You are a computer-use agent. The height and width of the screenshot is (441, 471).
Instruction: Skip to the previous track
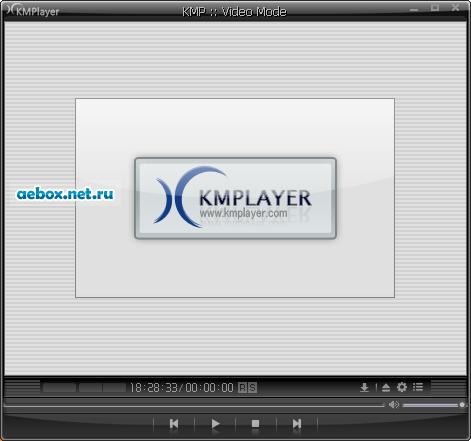click(174, 424)
